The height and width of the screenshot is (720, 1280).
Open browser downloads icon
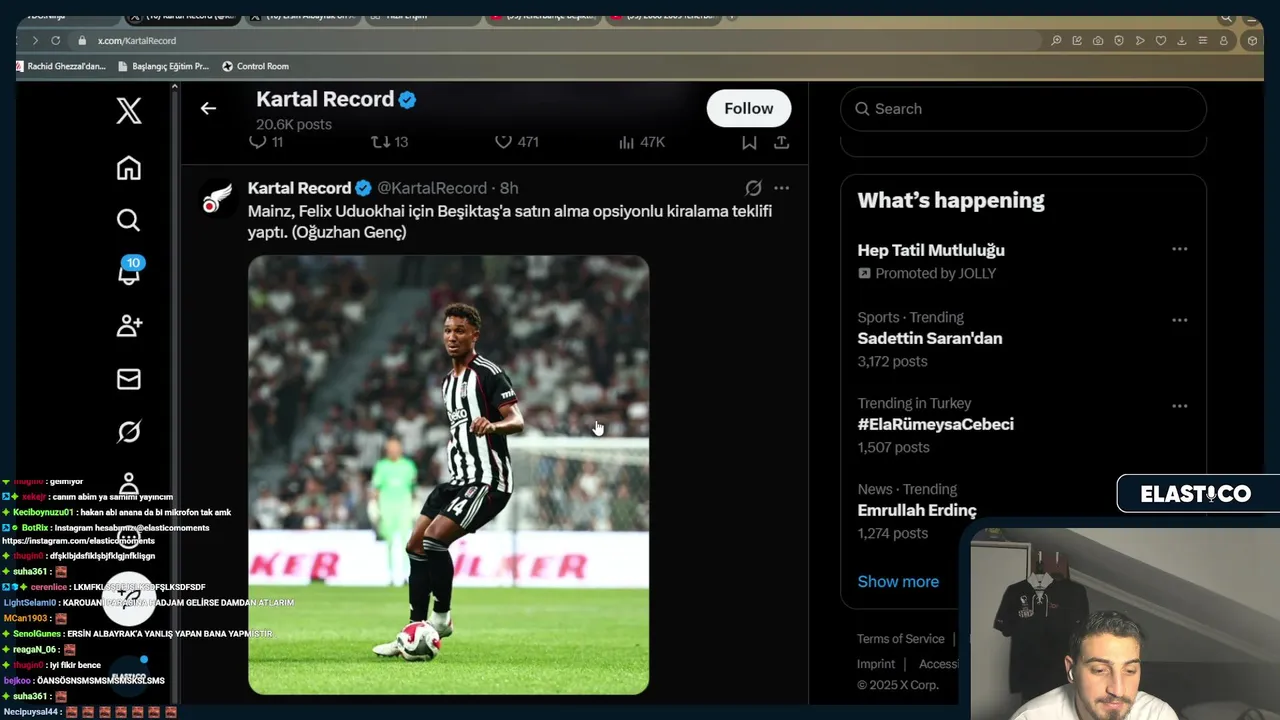pyautogui.click(x=1182, y=41)
